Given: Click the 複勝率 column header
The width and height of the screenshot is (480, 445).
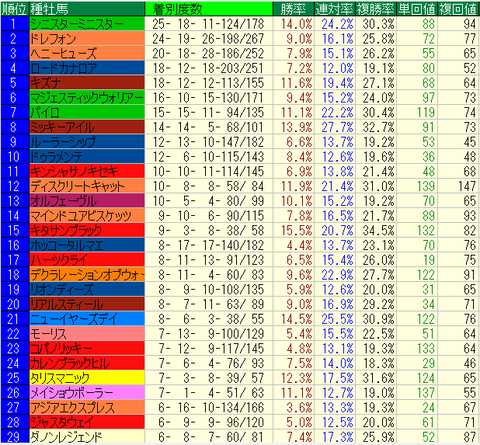Looking at the screenshot, I should [375, 9].
